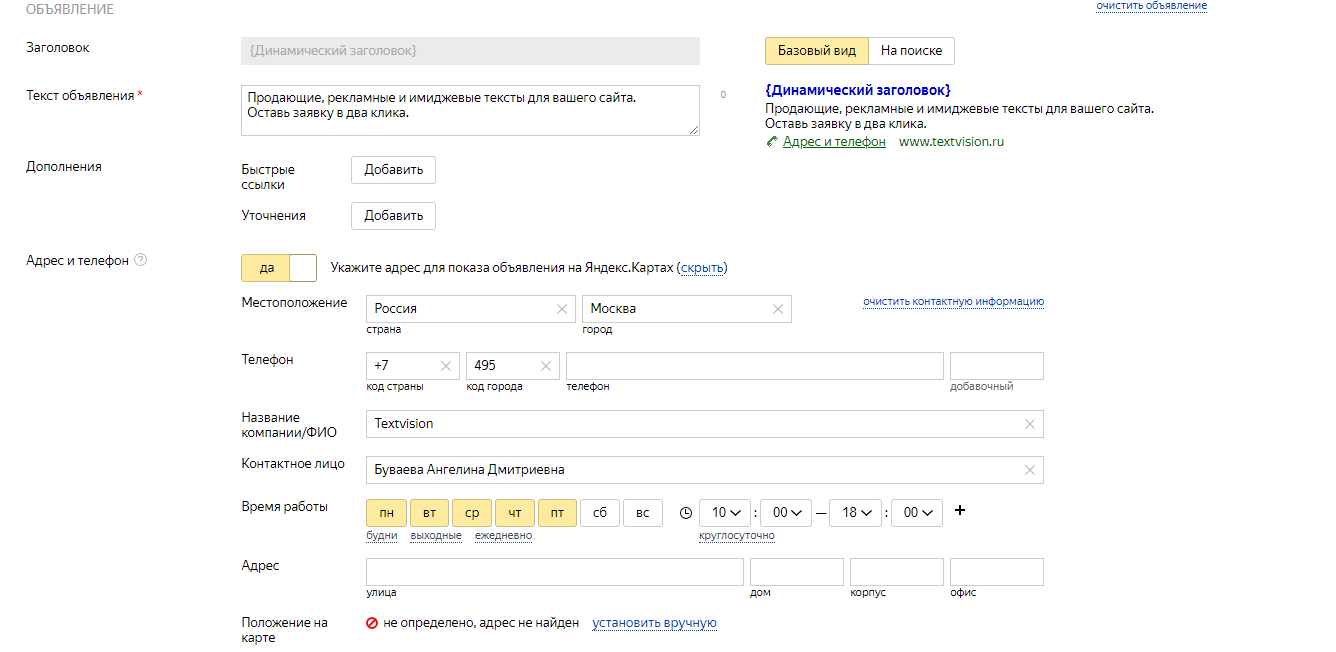Viewport: 1336px width, 652px height.
Task: Click the help question mark next to Адрес и телефон
Action: [x=141, y=260]
